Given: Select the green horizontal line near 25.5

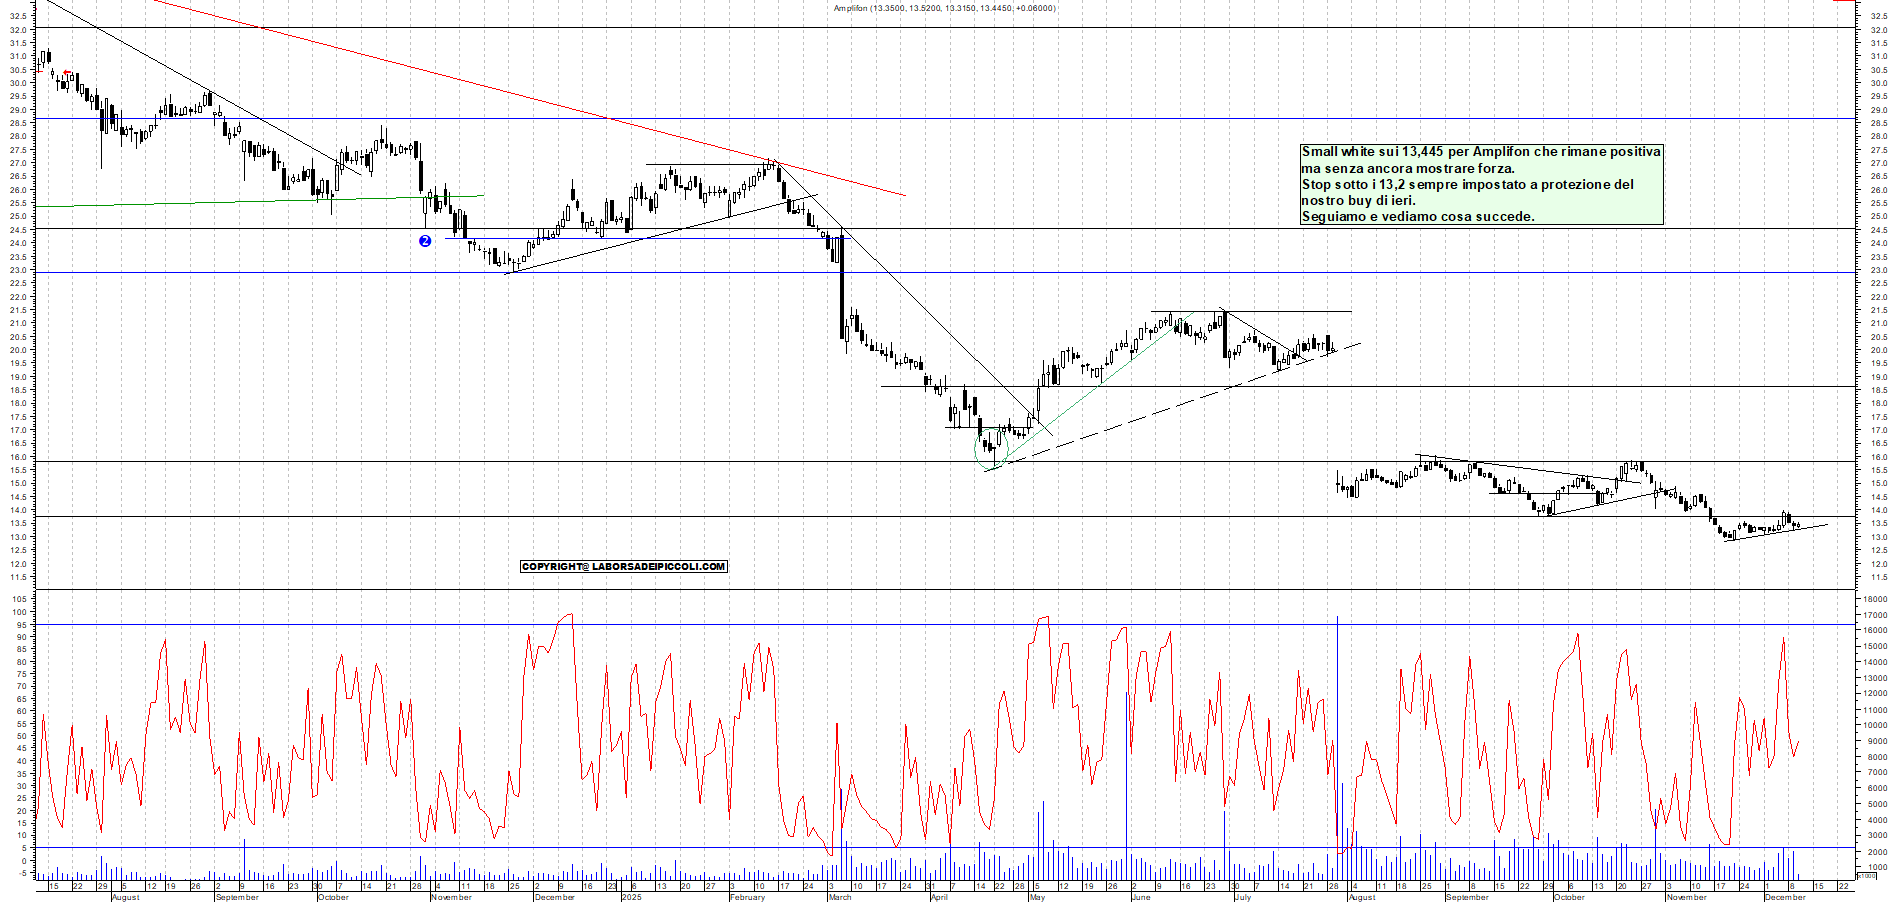Looking at the screenshot, I should pyautogui.click(x=250, y=201).
